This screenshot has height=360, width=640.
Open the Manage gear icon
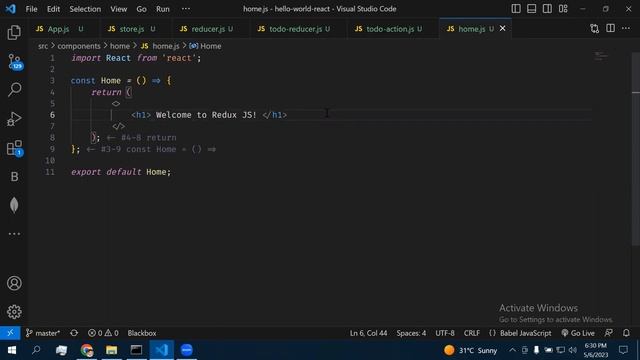click(14, 312)
